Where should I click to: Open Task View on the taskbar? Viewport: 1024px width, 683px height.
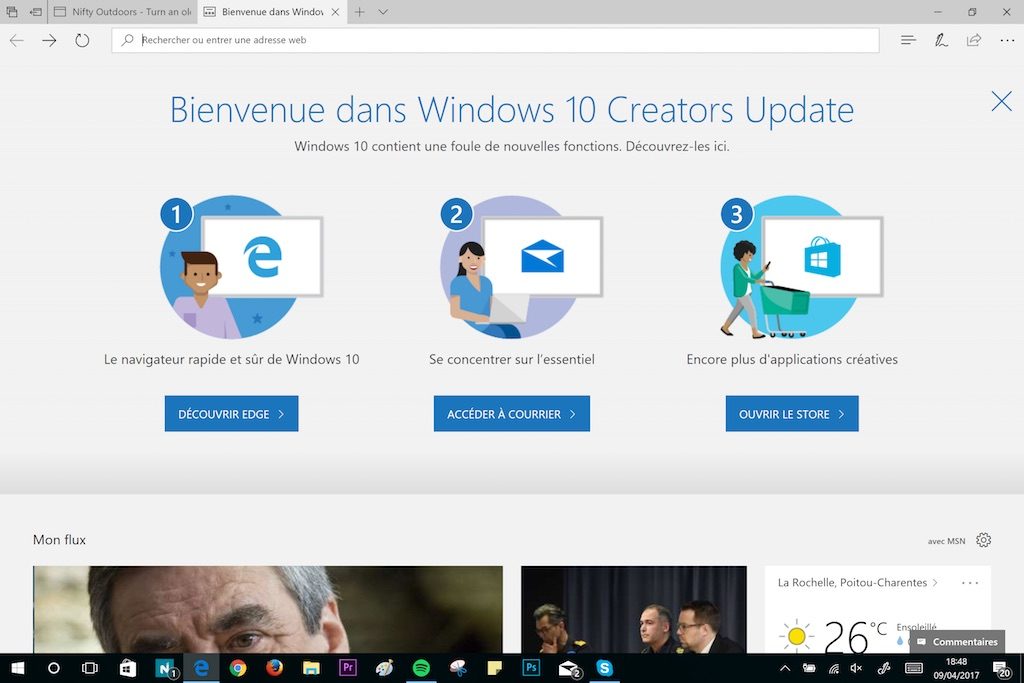(90, 668)
